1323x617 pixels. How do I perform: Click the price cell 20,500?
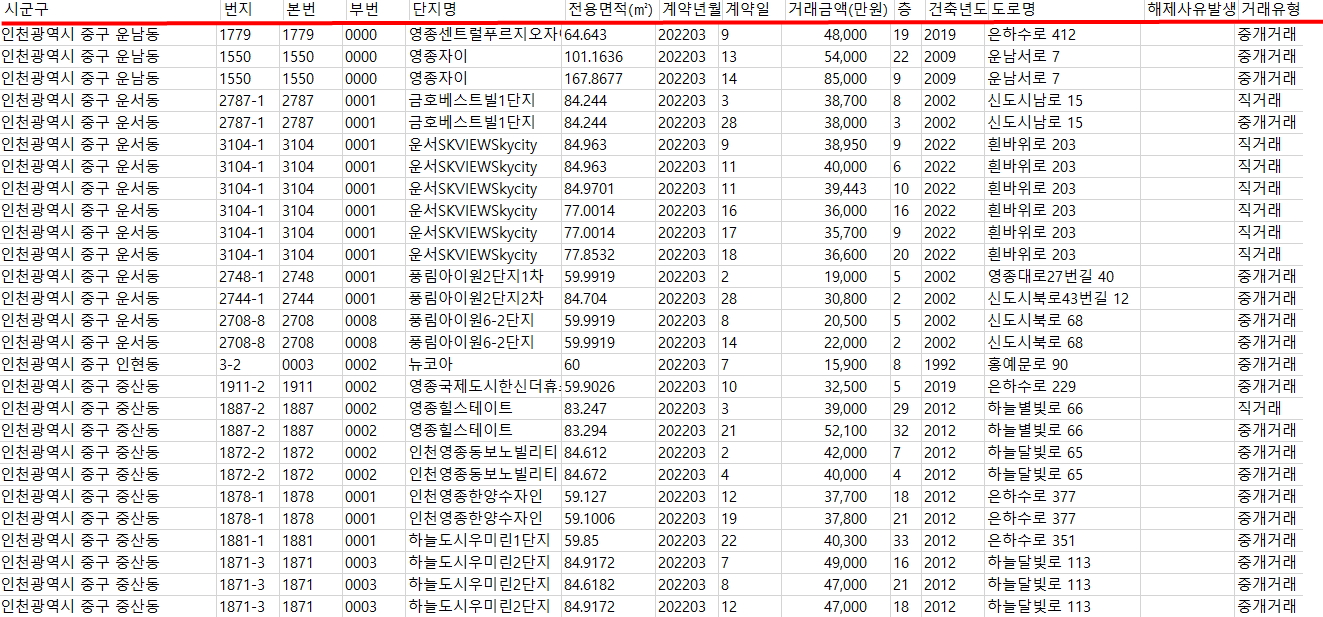tap(846, 321)
